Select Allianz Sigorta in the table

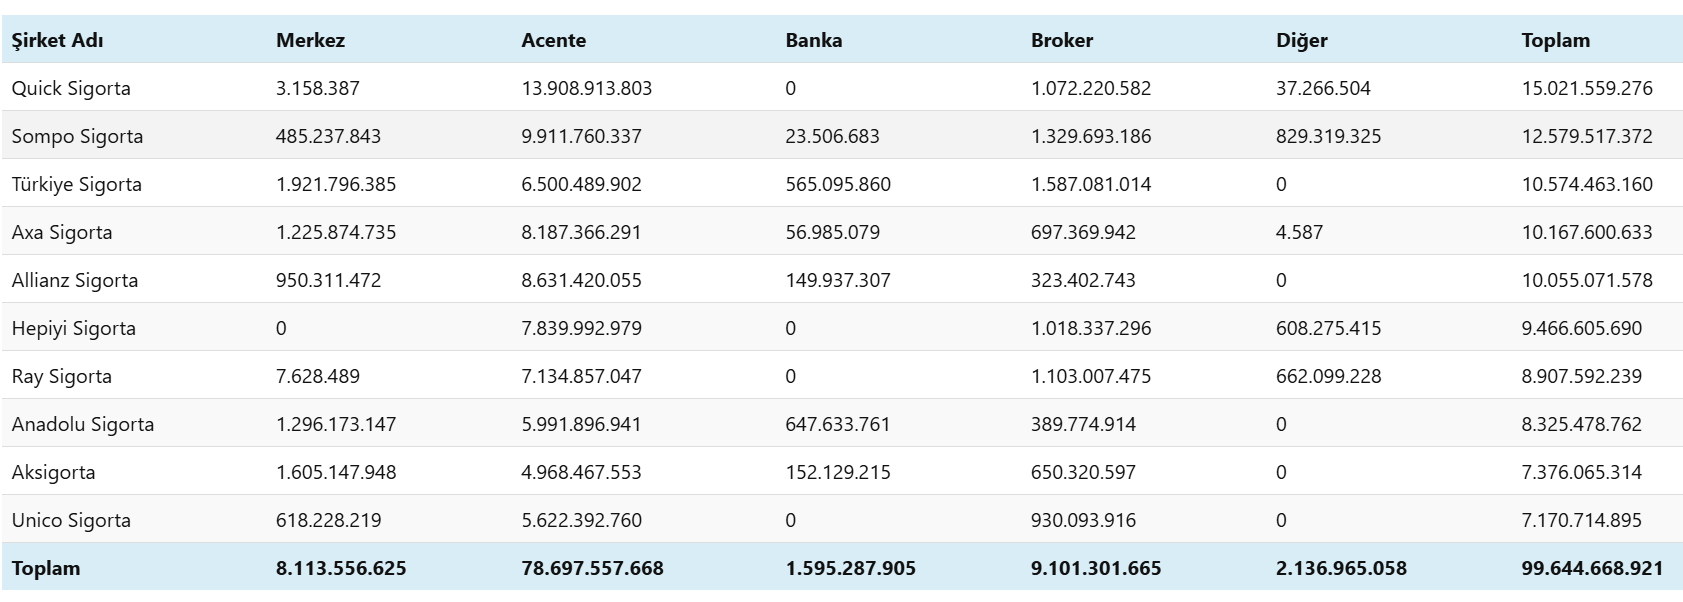tap(75, 280)
